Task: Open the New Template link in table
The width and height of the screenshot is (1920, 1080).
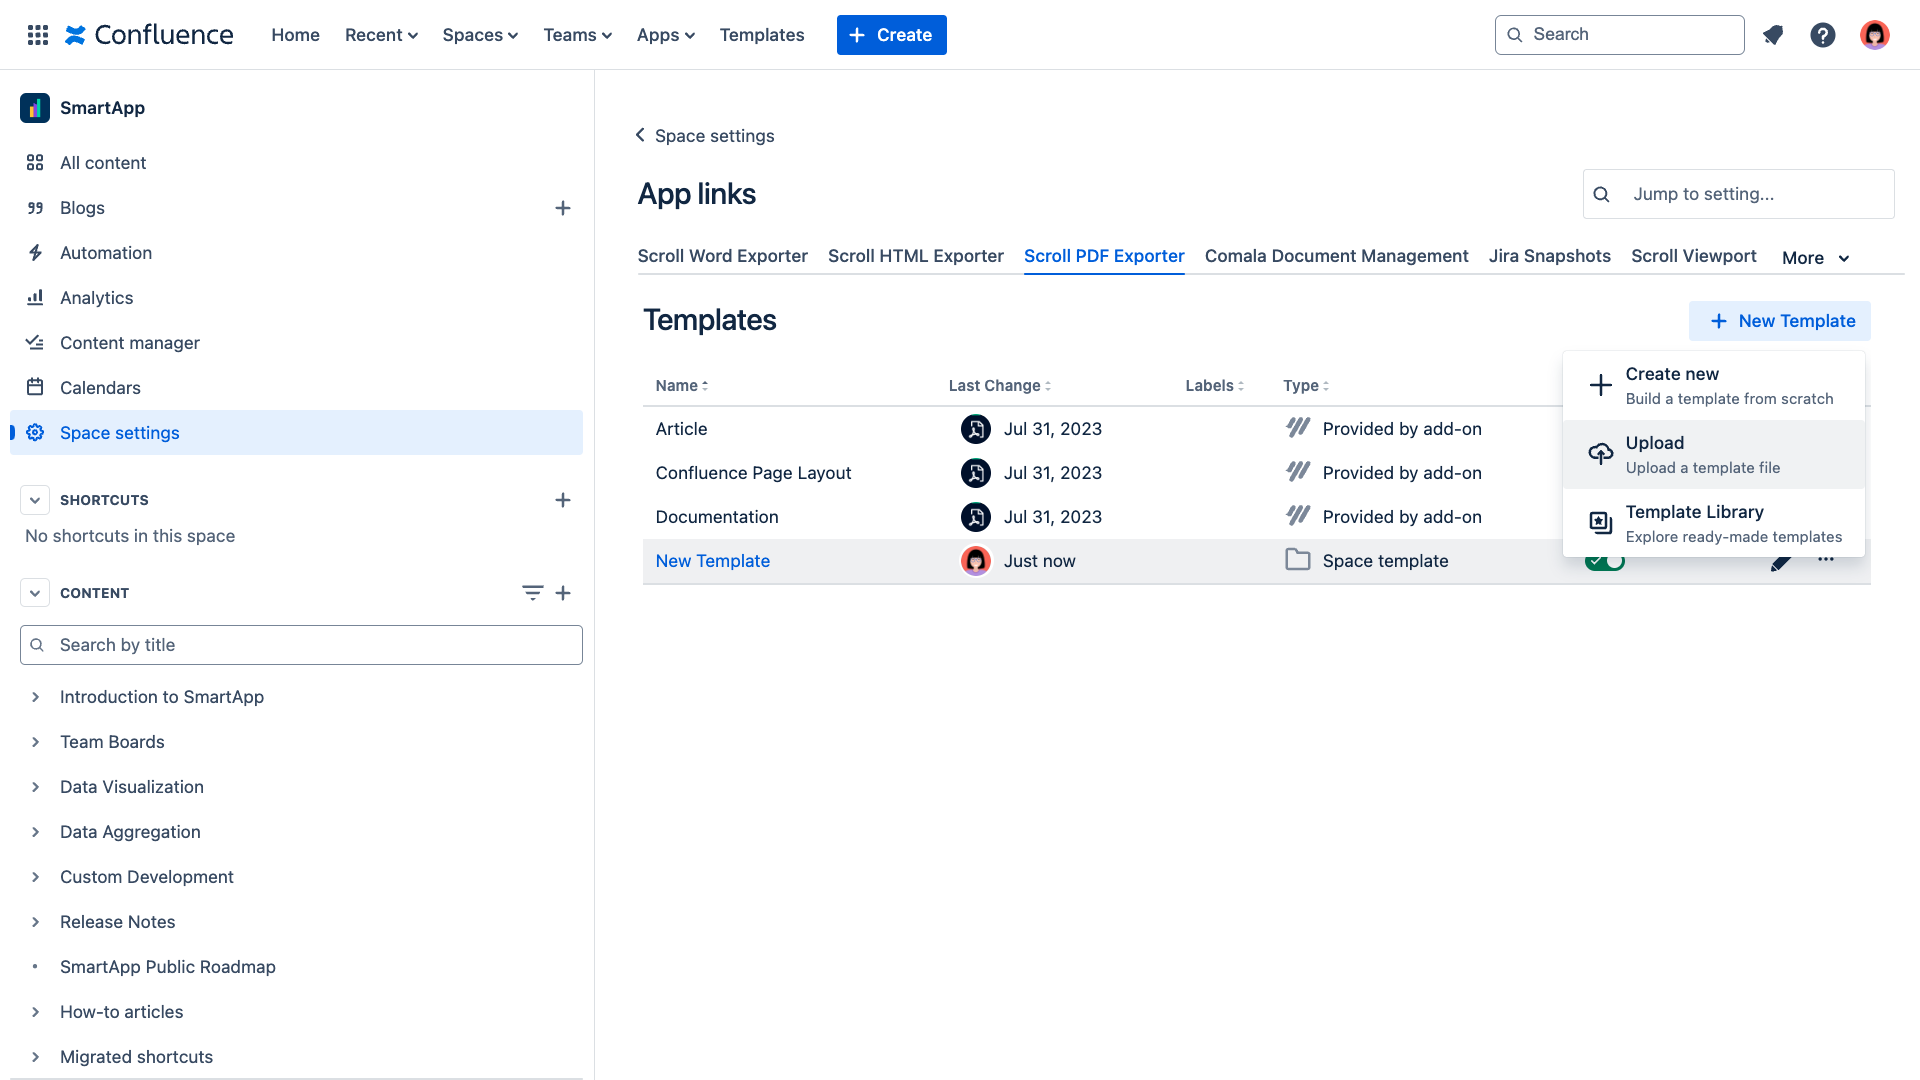Action: 712,561
